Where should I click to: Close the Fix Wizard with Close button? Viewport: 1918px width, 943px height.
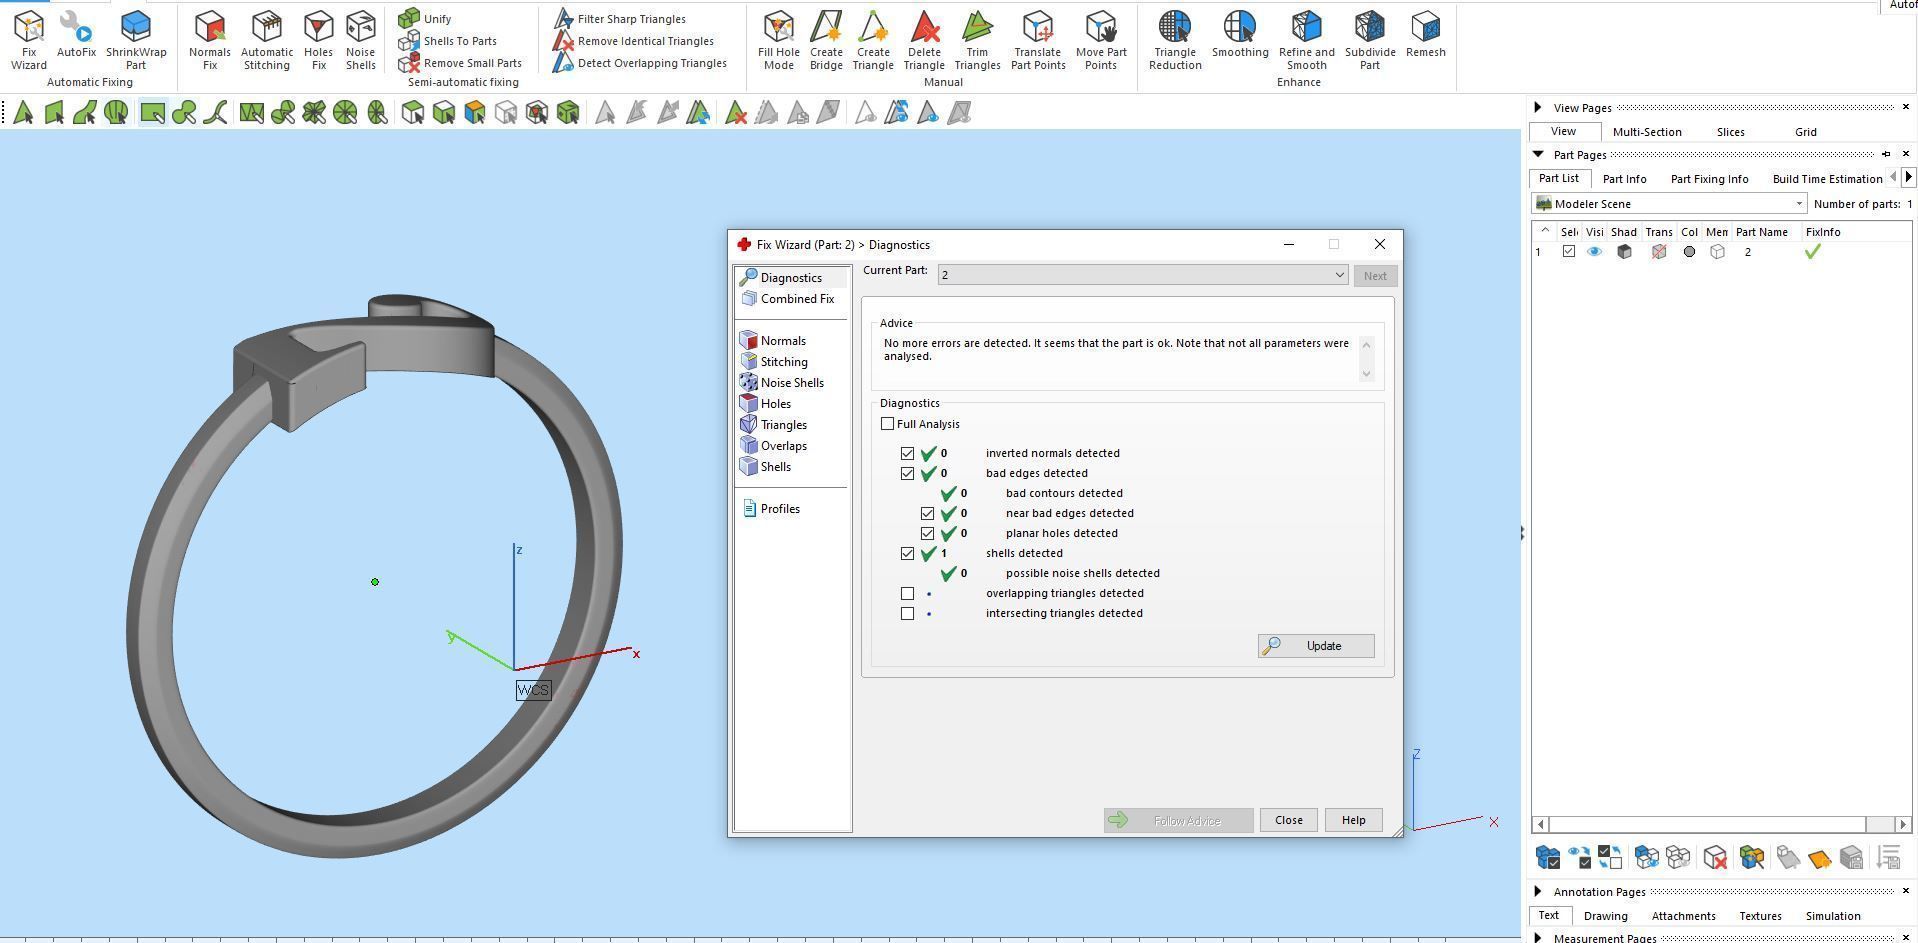point(1288,820)
